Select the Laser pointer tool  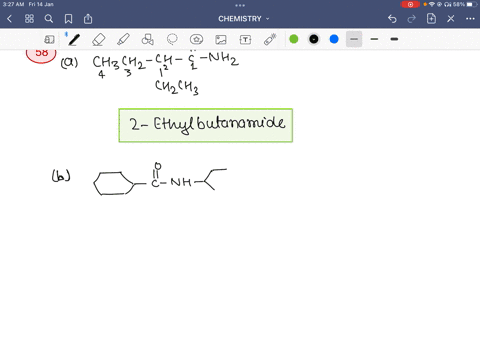[270, 39]
